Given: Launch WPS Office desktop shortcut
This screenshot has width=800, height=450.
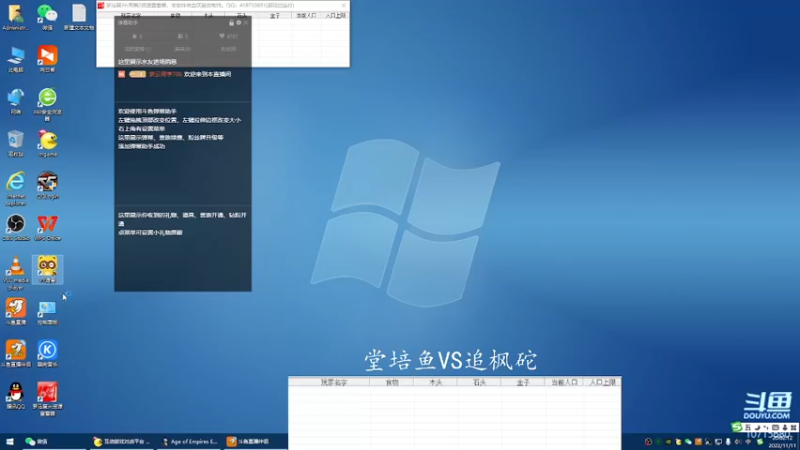Looking at the screenshot, I should (47, 228).
